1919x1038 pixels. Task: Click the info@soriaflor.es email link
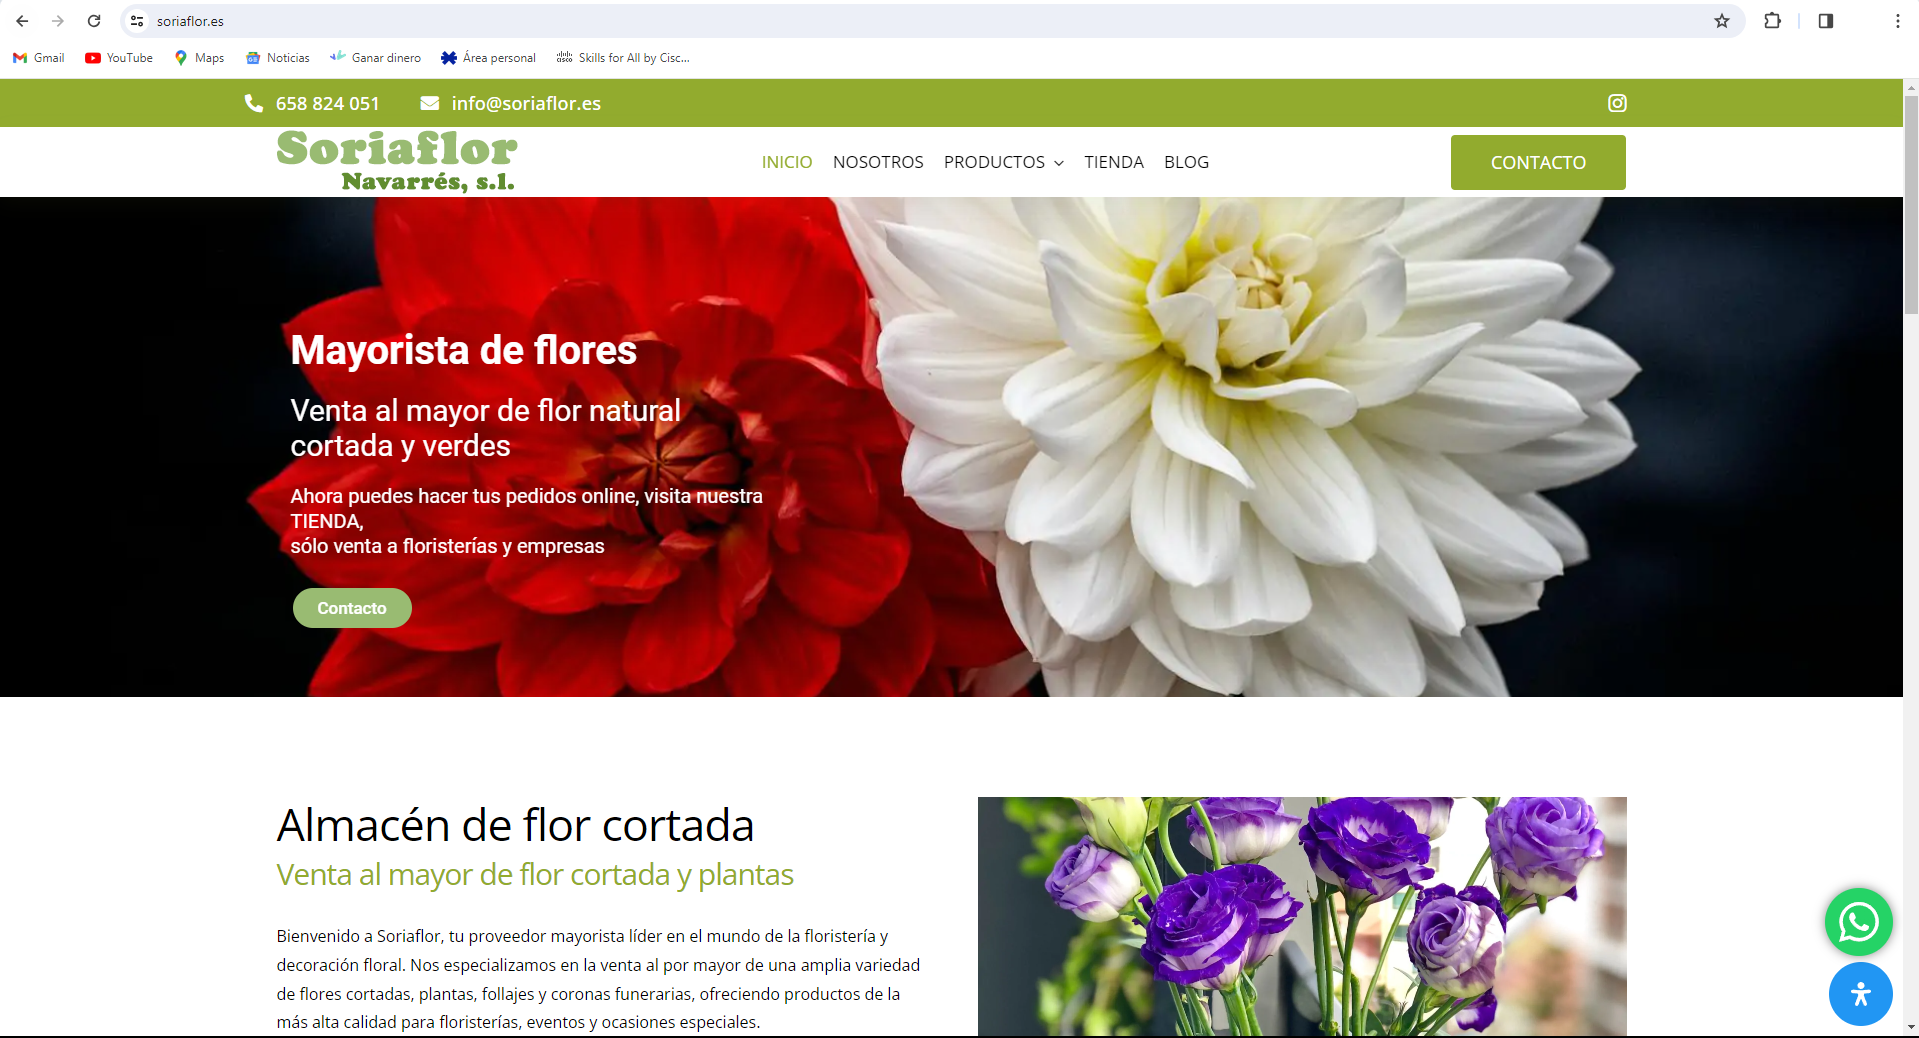(x=526, y=103)
